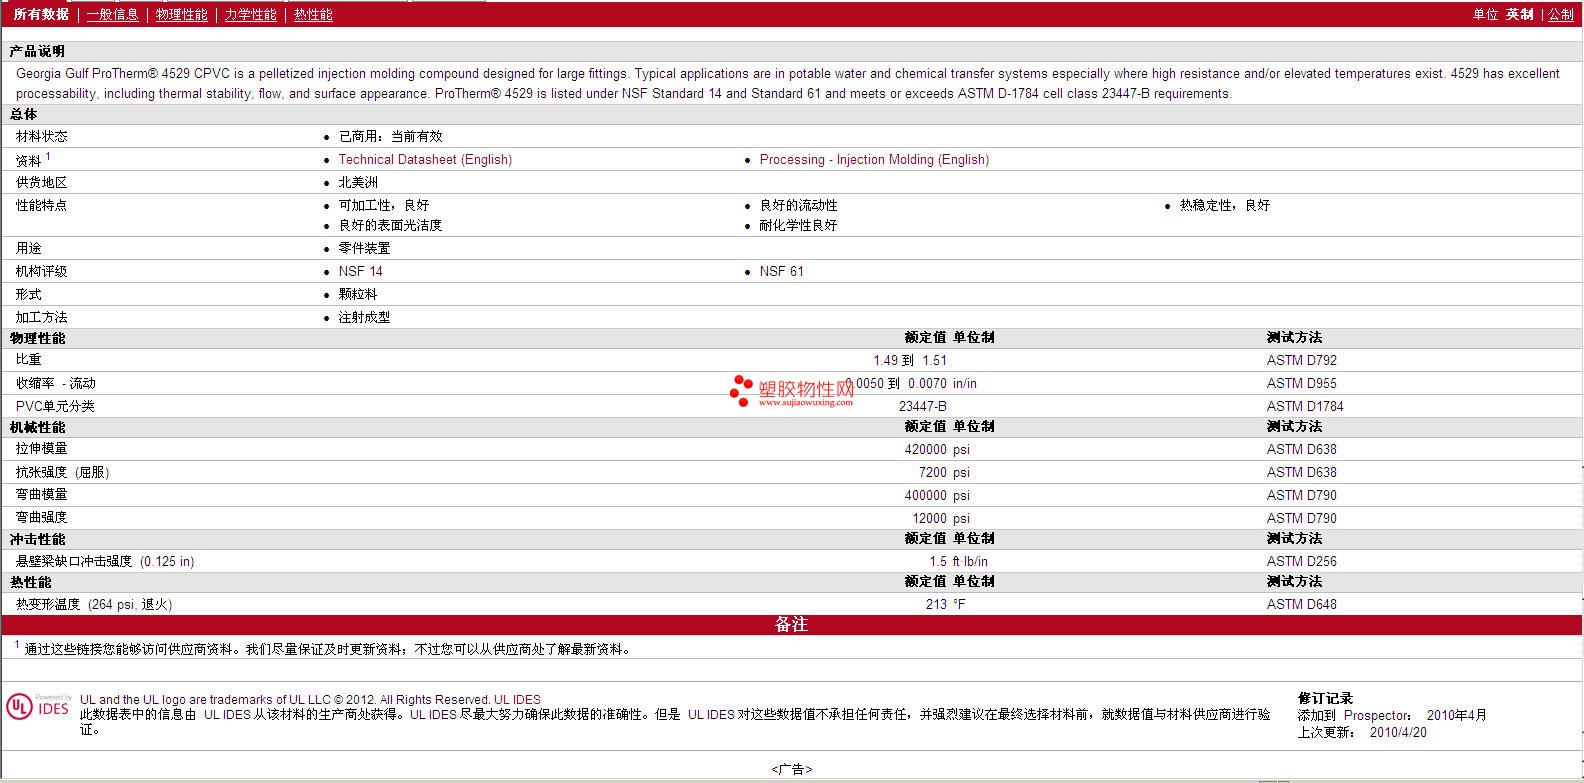Open Technical Datasheet (English) link

tap(425, 159)
